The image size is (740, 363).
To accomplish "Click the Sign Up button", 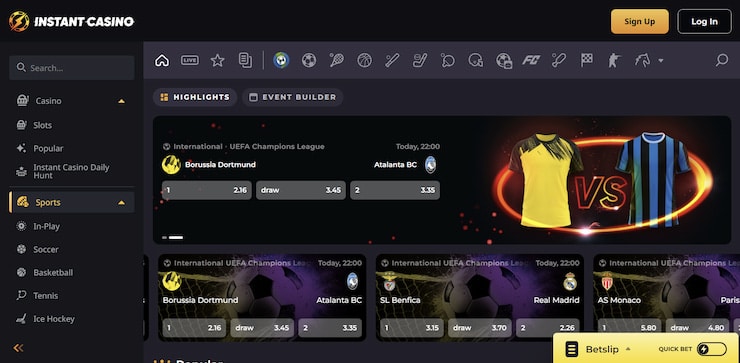I will click(639, 21).
